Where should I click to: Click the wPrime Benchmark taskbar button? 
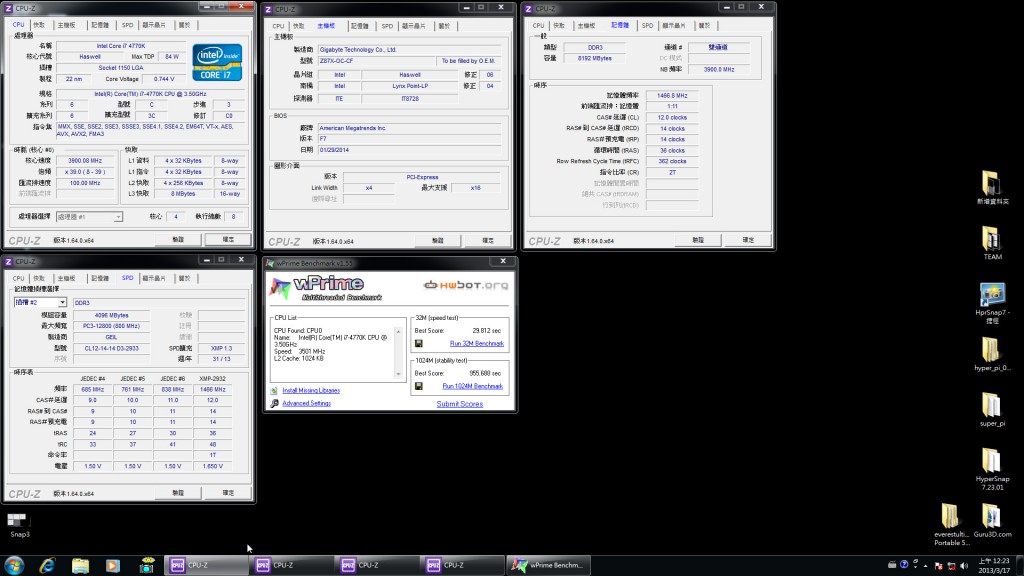(549, 565)
